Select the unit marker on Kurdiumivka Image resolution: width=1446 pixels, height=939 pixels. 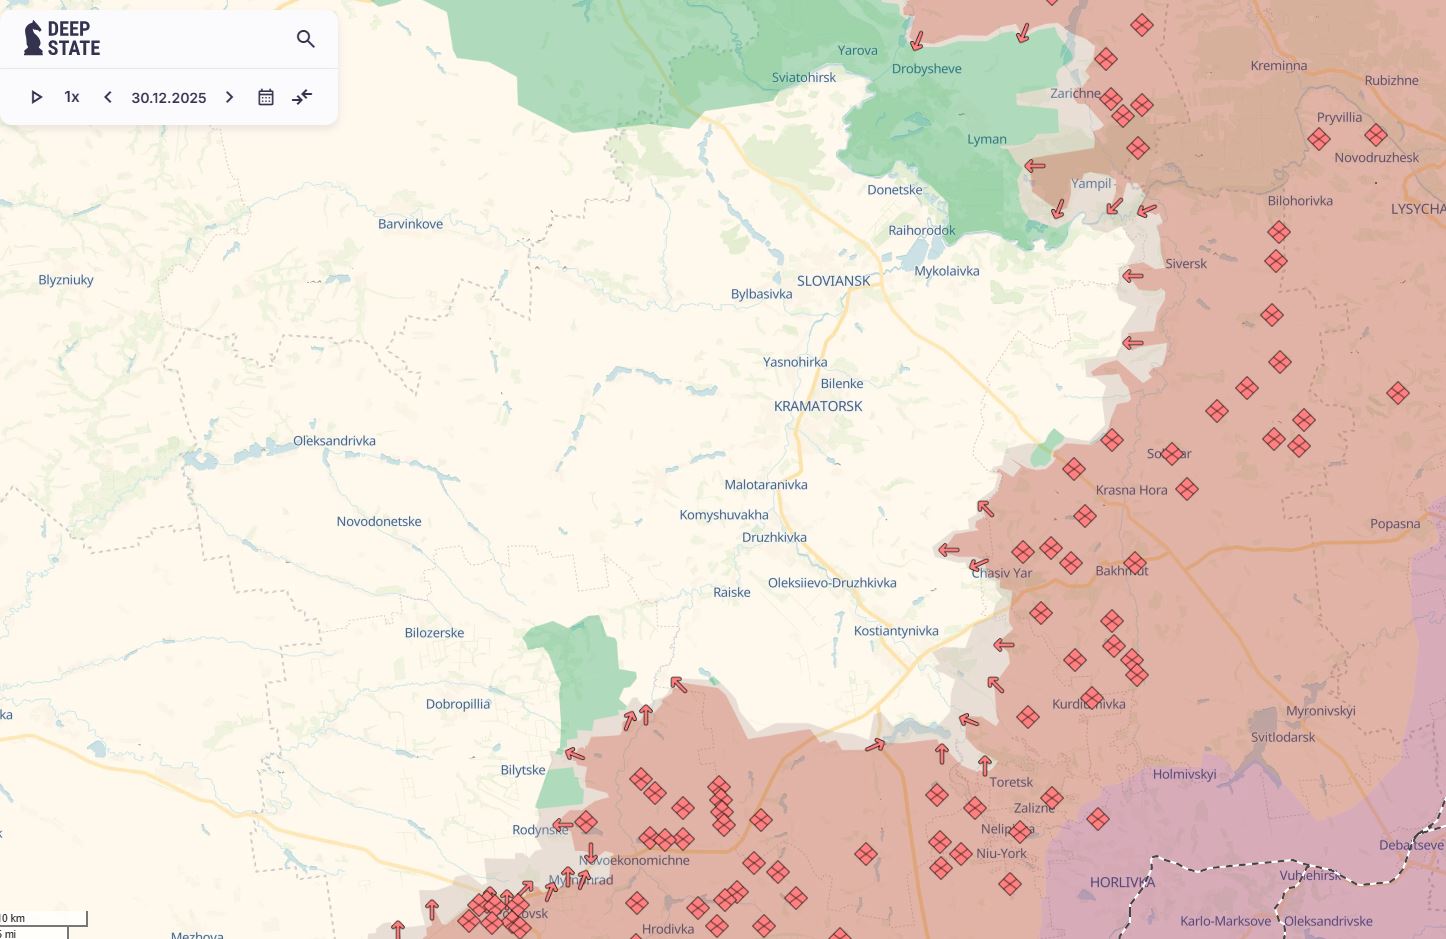(1092, 698)
